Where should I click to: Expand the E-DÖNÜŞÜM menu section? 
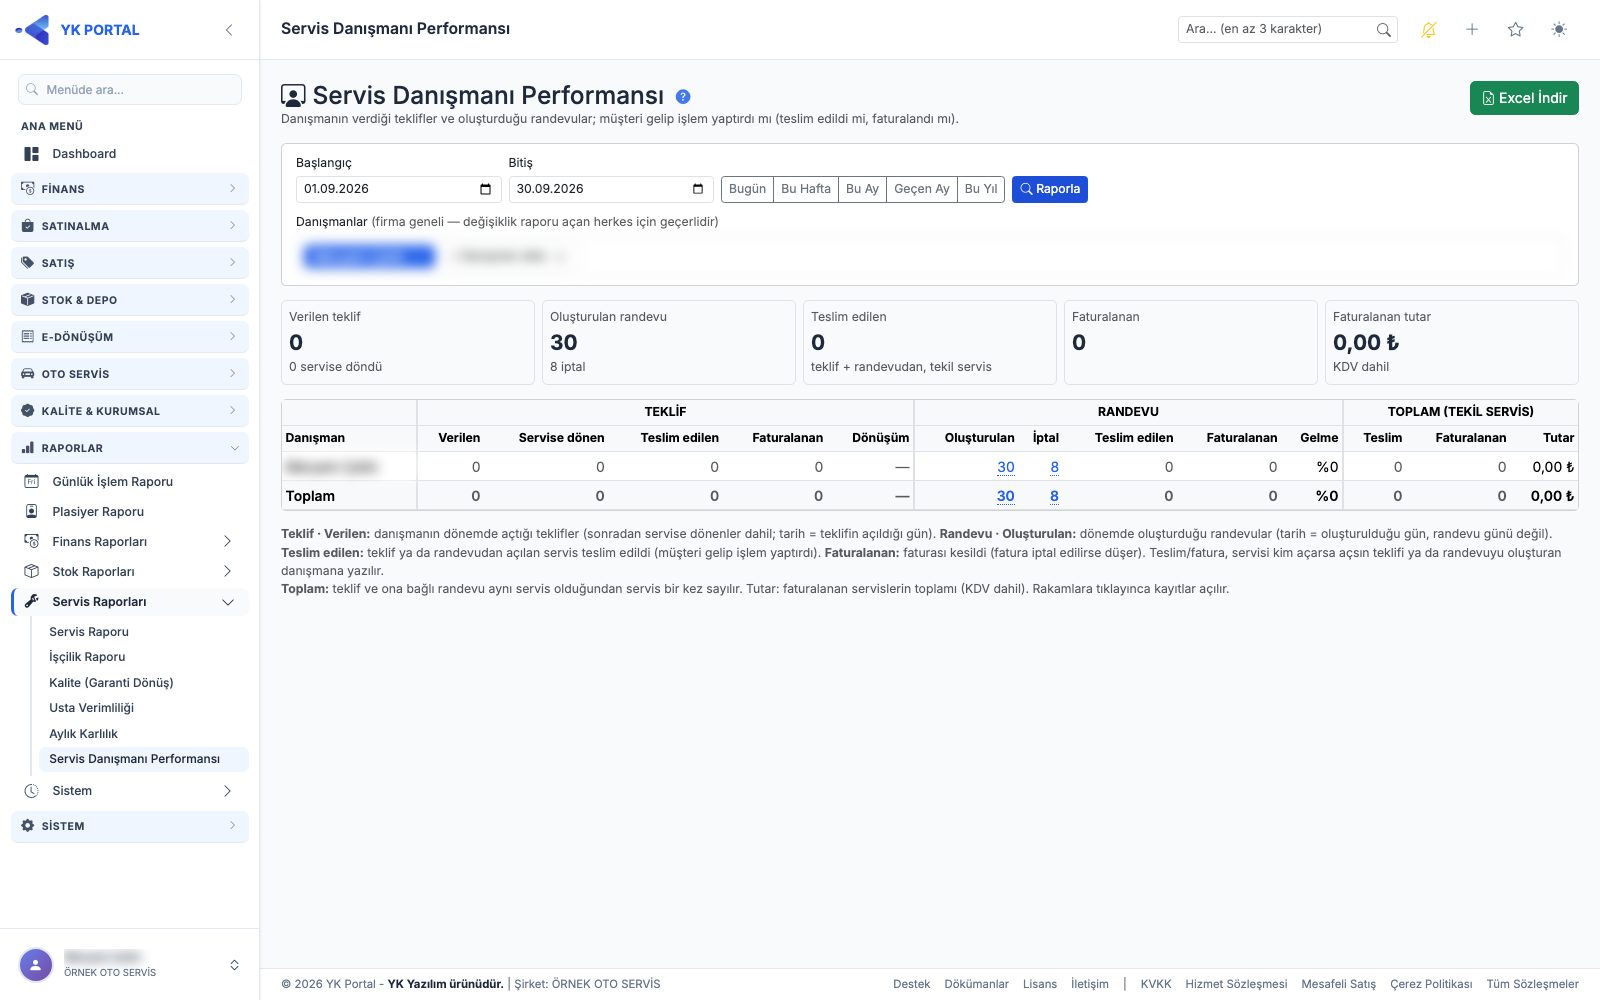coord(130,337)
